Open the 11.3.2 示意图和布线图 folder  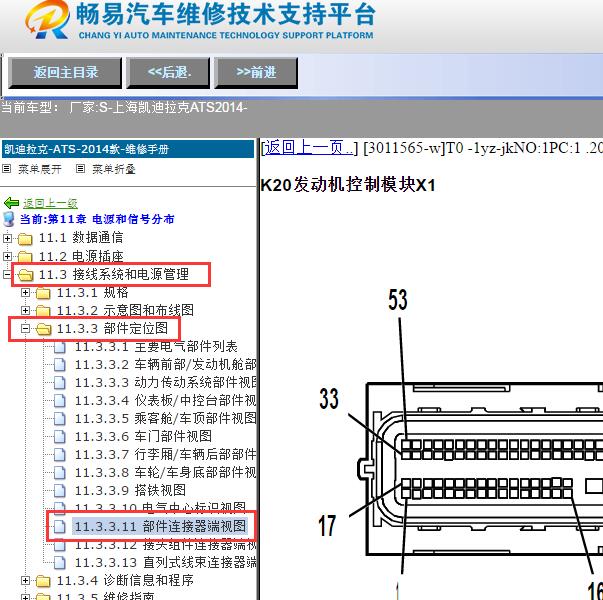coord(125,310)
